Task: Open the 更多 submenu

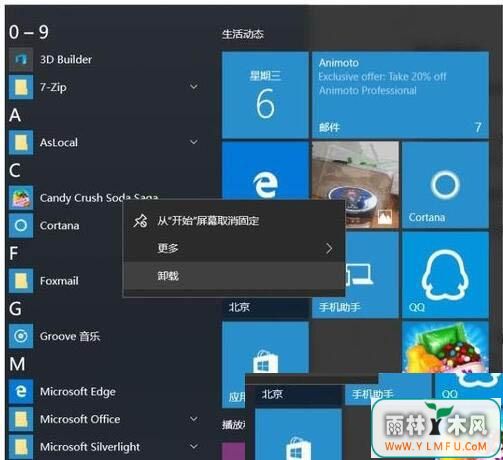Action: coord(234,248)
